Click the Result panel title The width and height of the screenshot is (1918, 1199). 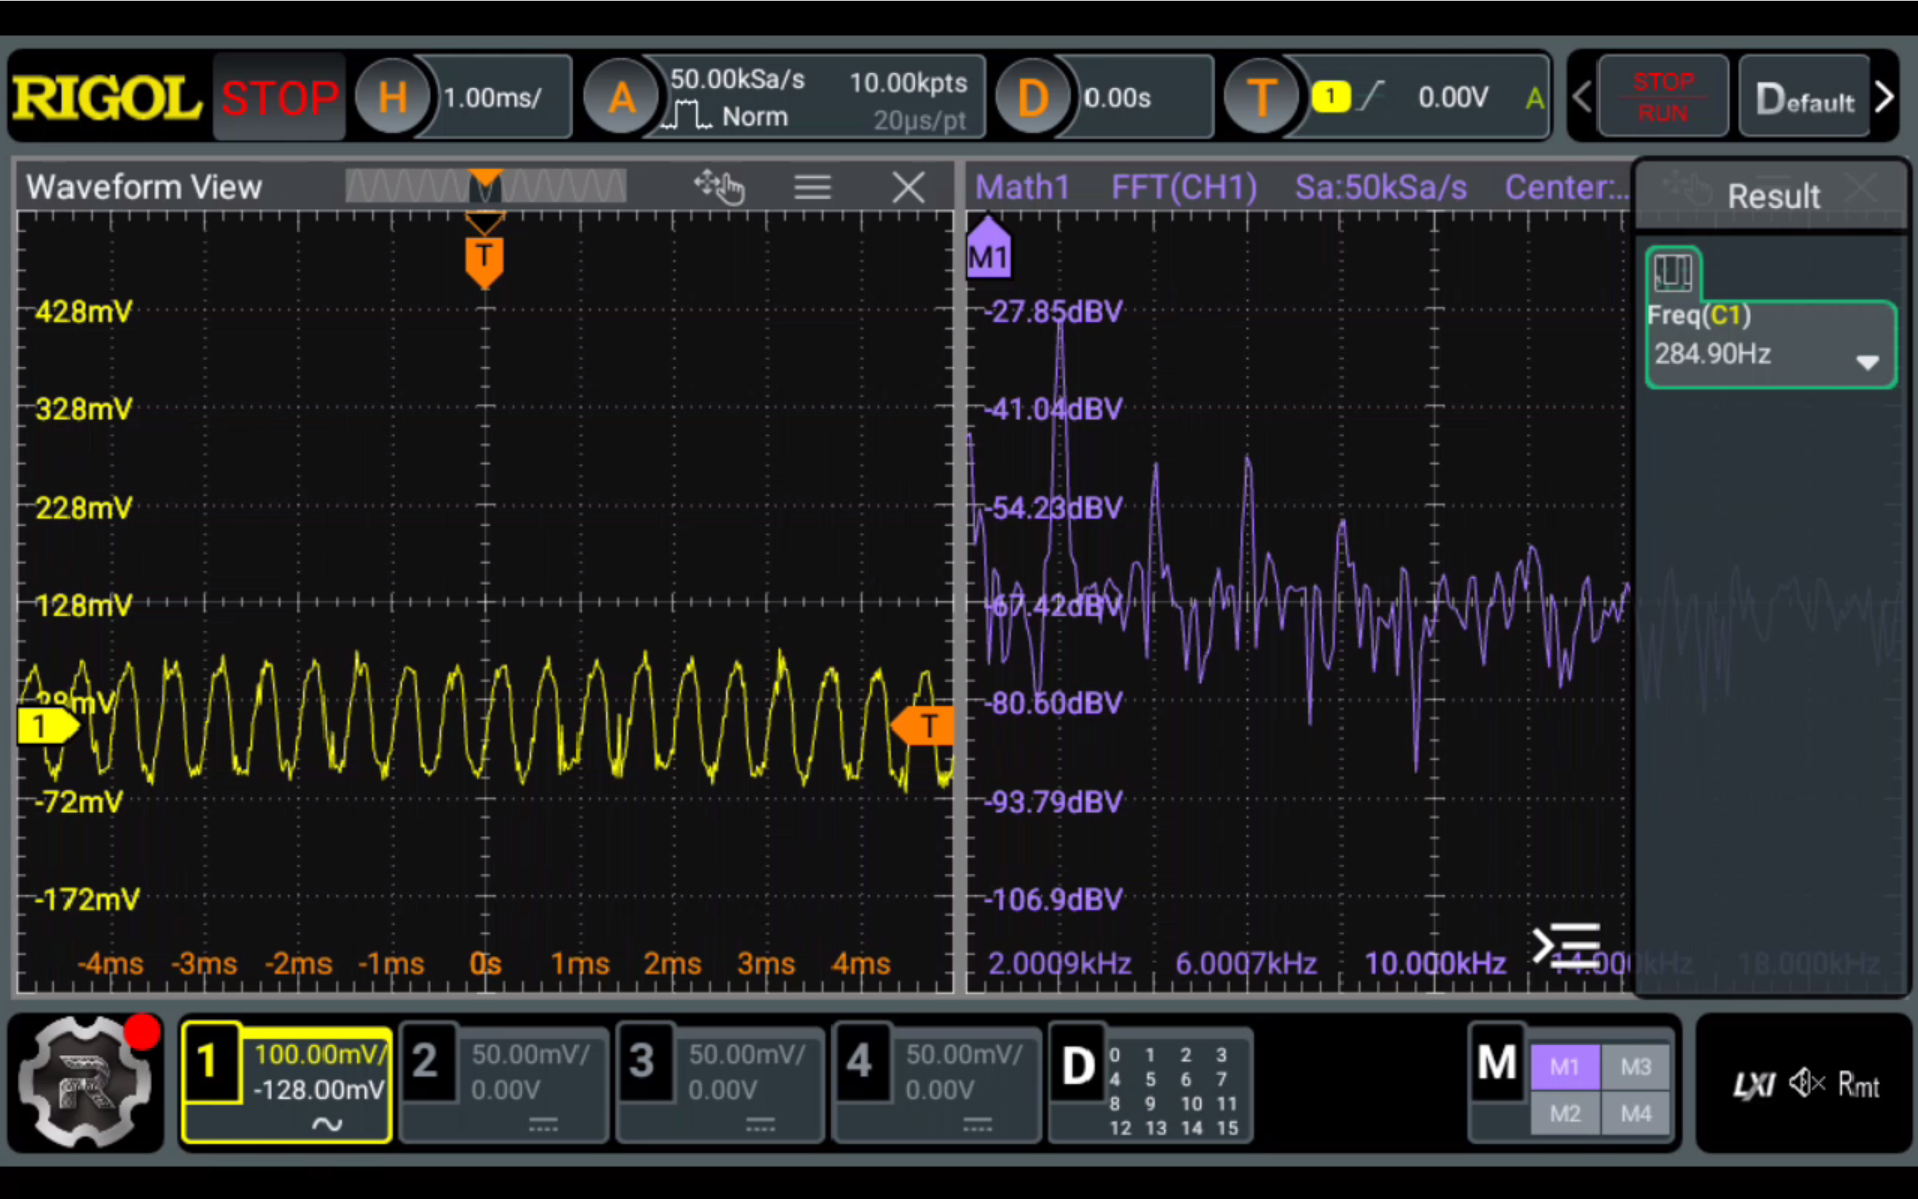tap(1773, 196)
